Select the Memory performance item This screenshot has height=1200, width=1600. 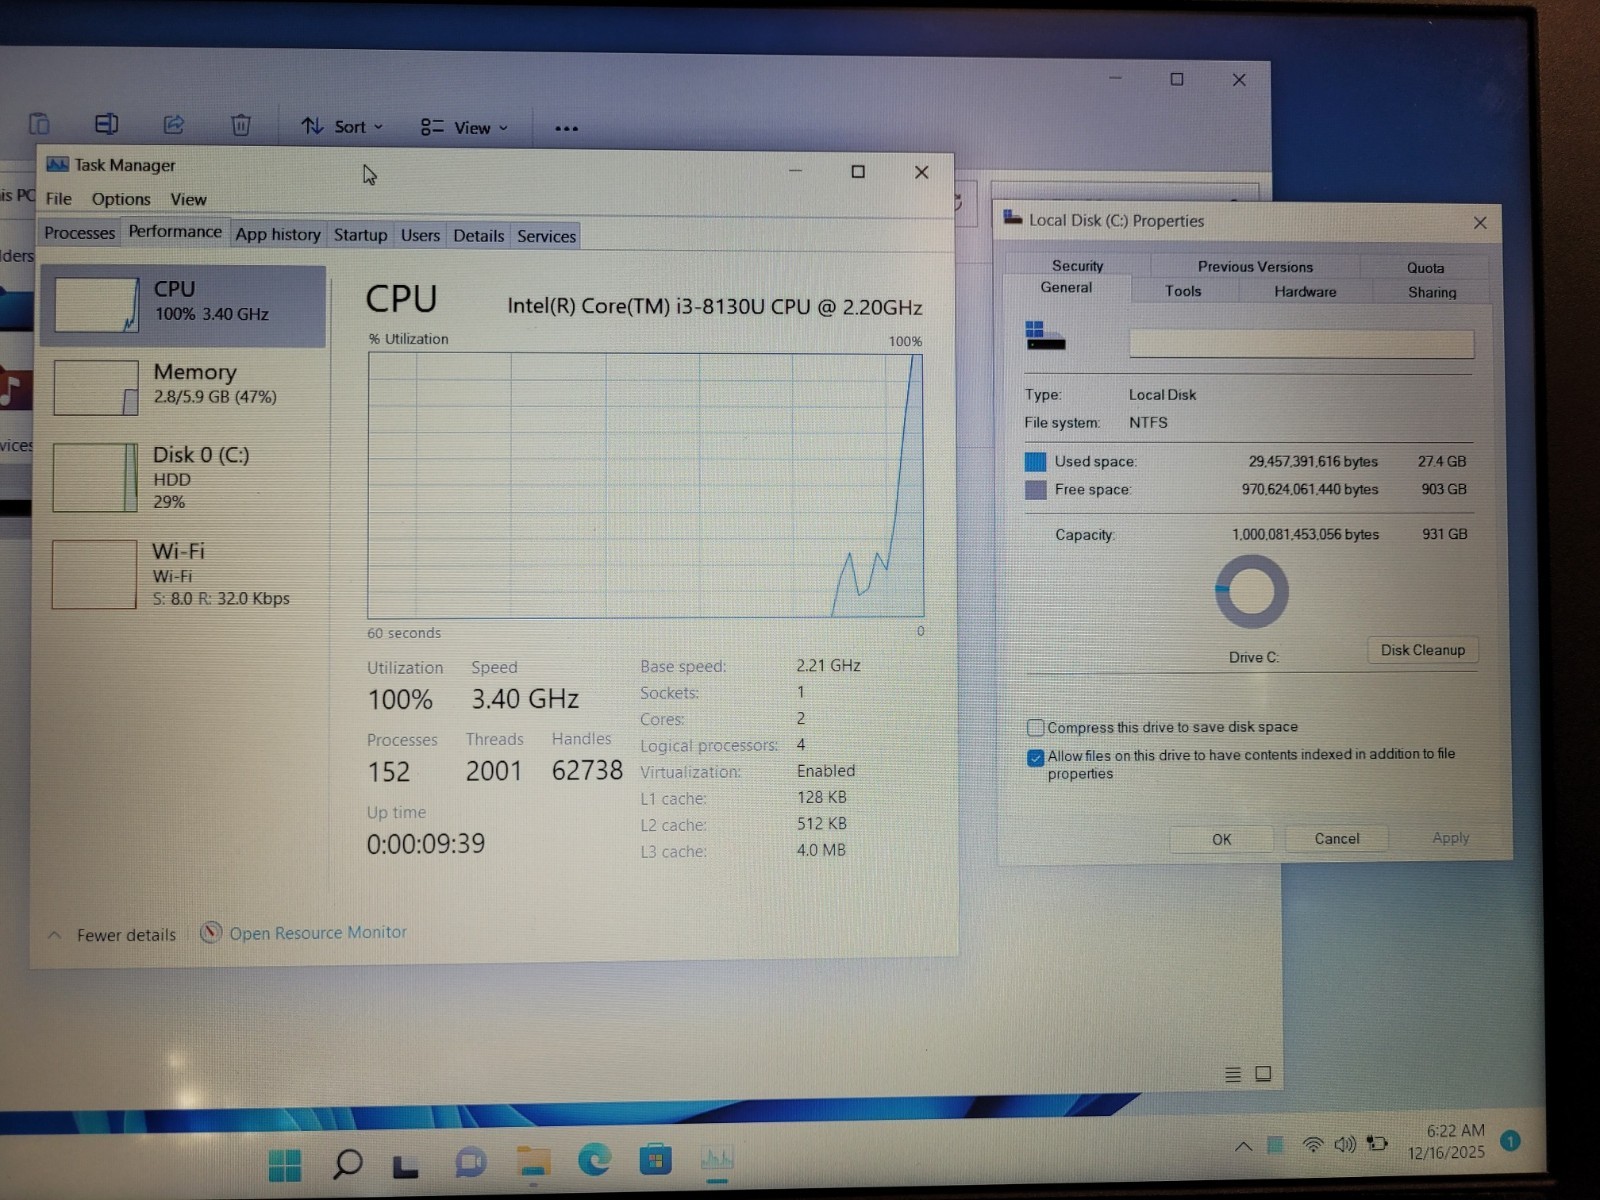(x=184, y=386)
